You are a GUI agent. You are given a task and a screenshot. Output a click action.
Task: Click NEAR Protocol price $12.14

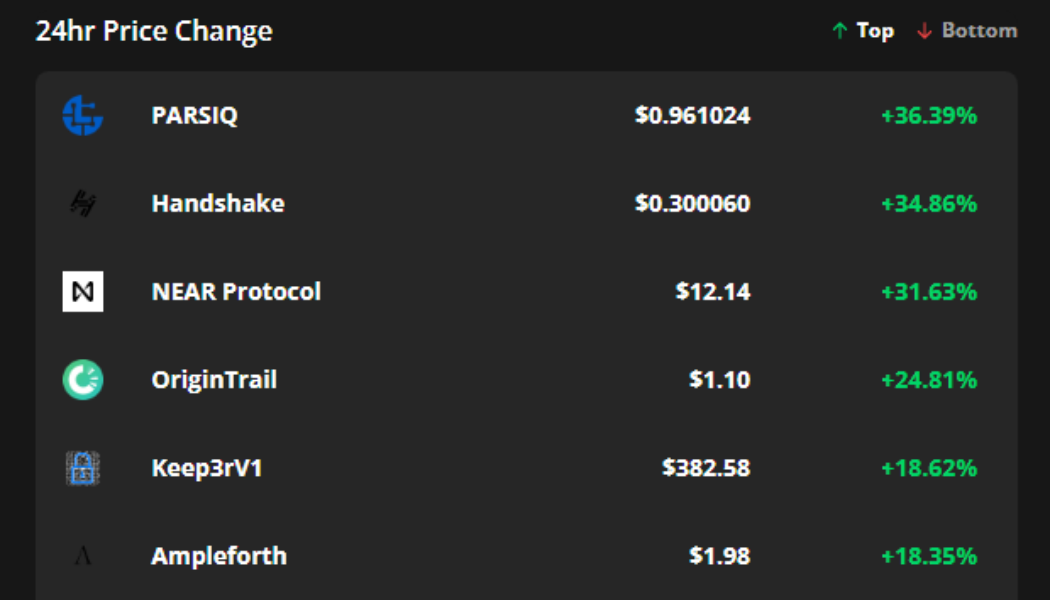click(x=713, y=292)
